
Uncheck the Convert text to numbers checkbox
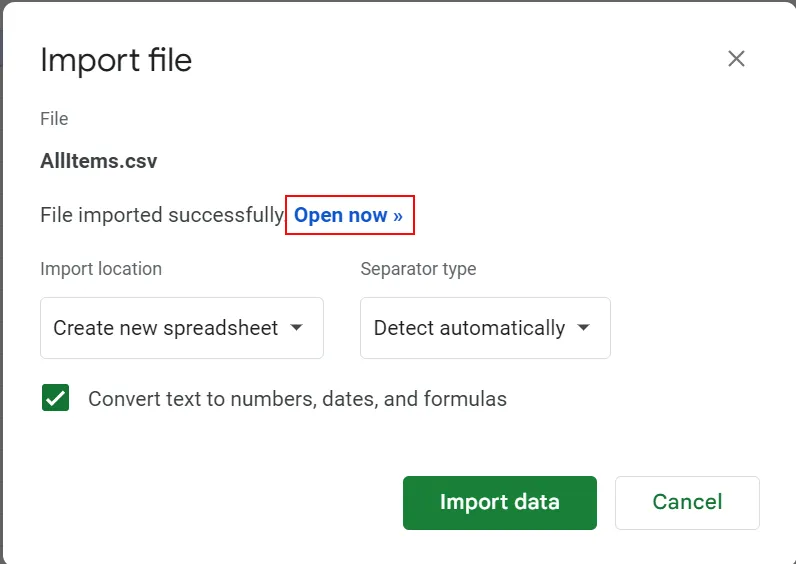(55, 398)
